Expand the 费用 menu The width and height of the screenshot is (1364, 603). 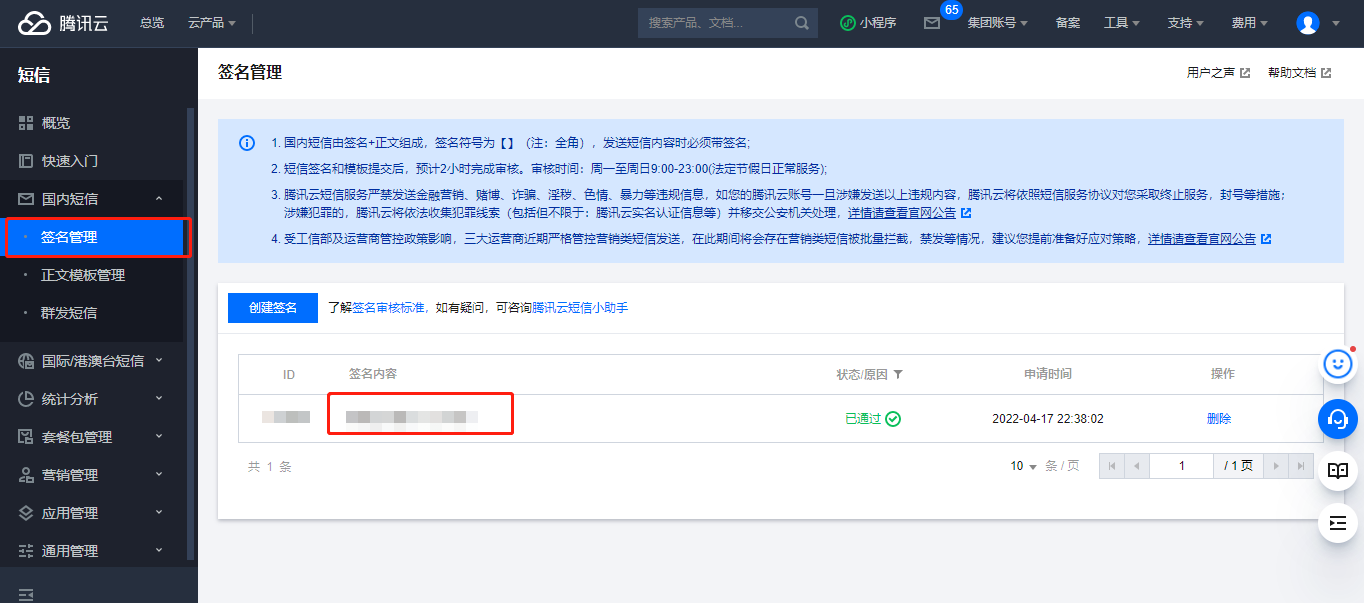click(1250, 23)
